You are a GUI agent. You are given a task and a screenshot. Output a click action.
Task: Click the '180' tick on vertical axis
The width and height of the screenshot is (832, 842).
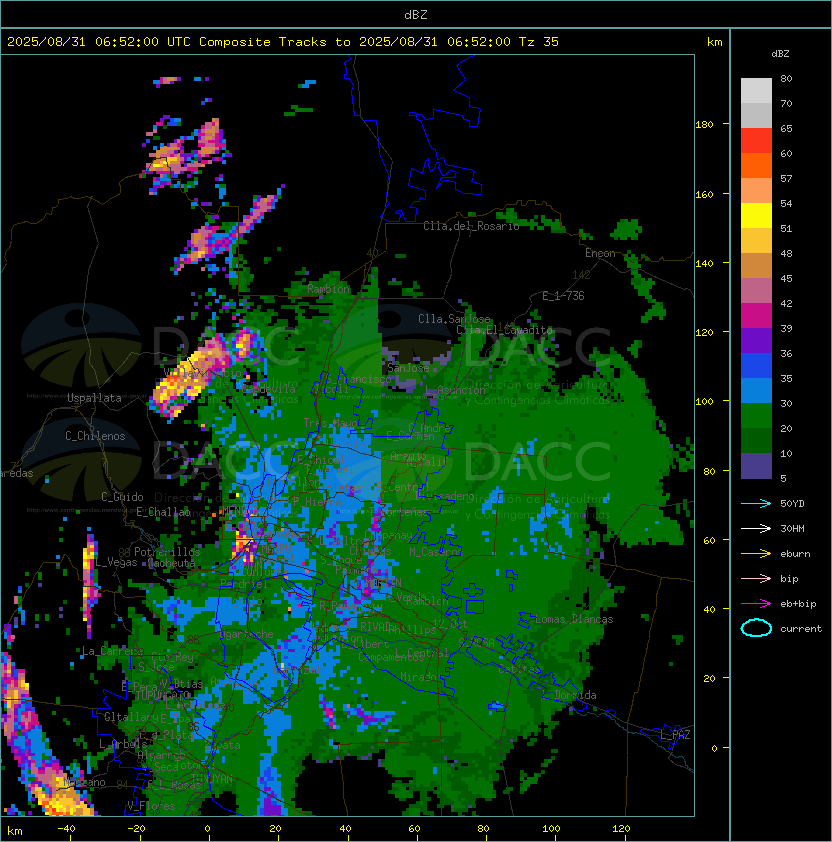coord(704,124)
